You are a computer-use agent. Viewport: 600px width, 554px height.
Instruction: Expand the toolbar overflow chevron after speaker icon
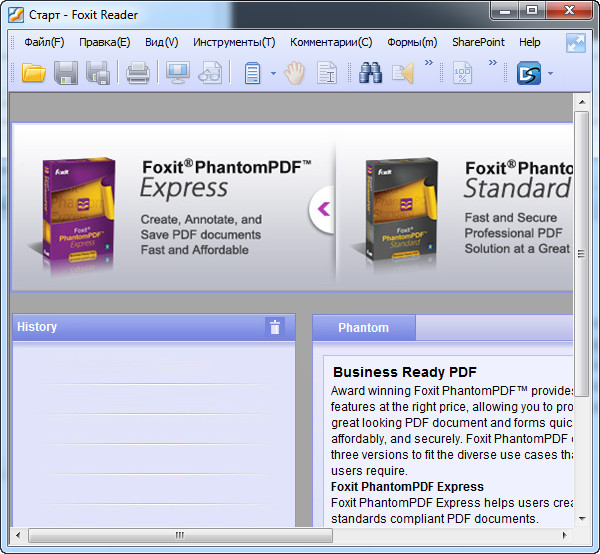(429, 64)
